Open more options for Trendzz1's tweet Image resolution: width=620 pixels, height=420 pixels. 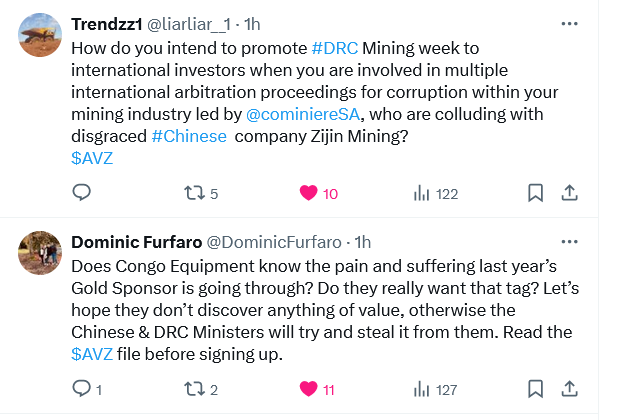[x=569, y=24]
